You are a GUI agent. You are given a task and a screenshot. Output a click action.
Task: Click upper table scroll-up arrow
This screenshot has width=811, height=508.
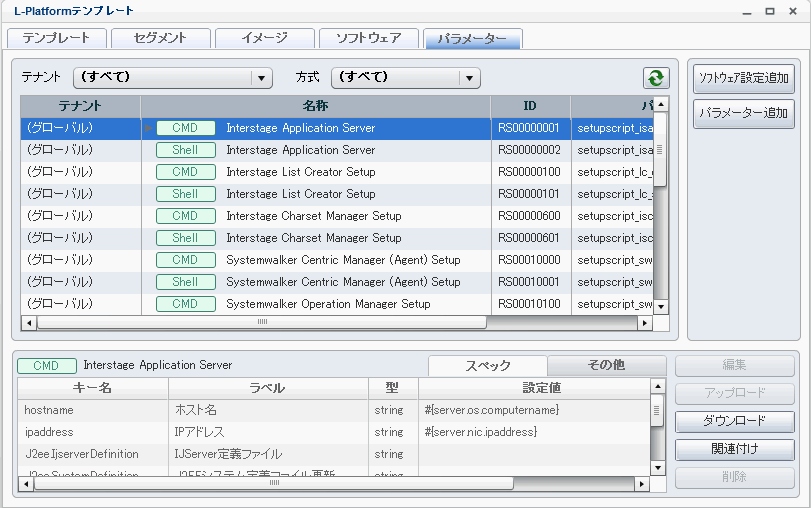point(661,104)
